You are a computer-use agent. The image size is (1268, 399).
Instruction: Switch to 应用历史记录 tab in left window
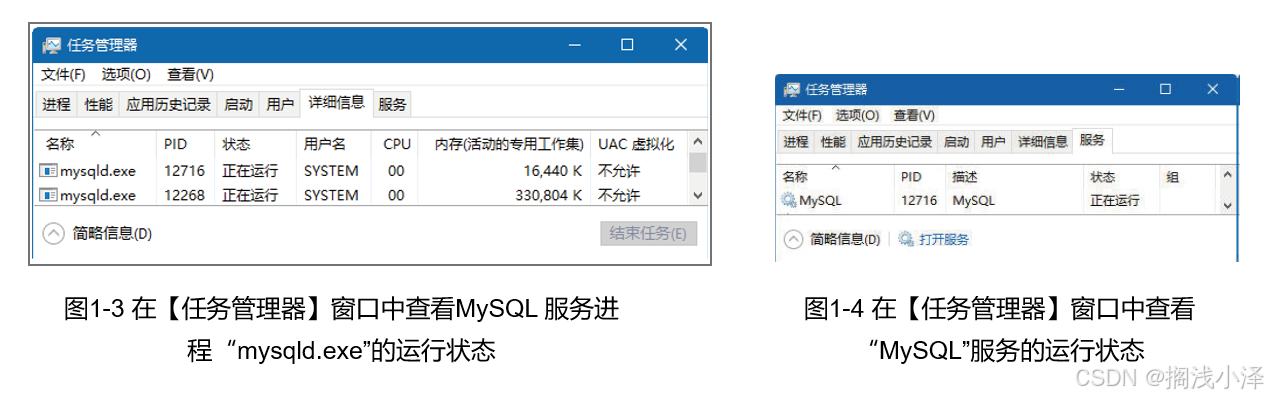click(168, 104)
